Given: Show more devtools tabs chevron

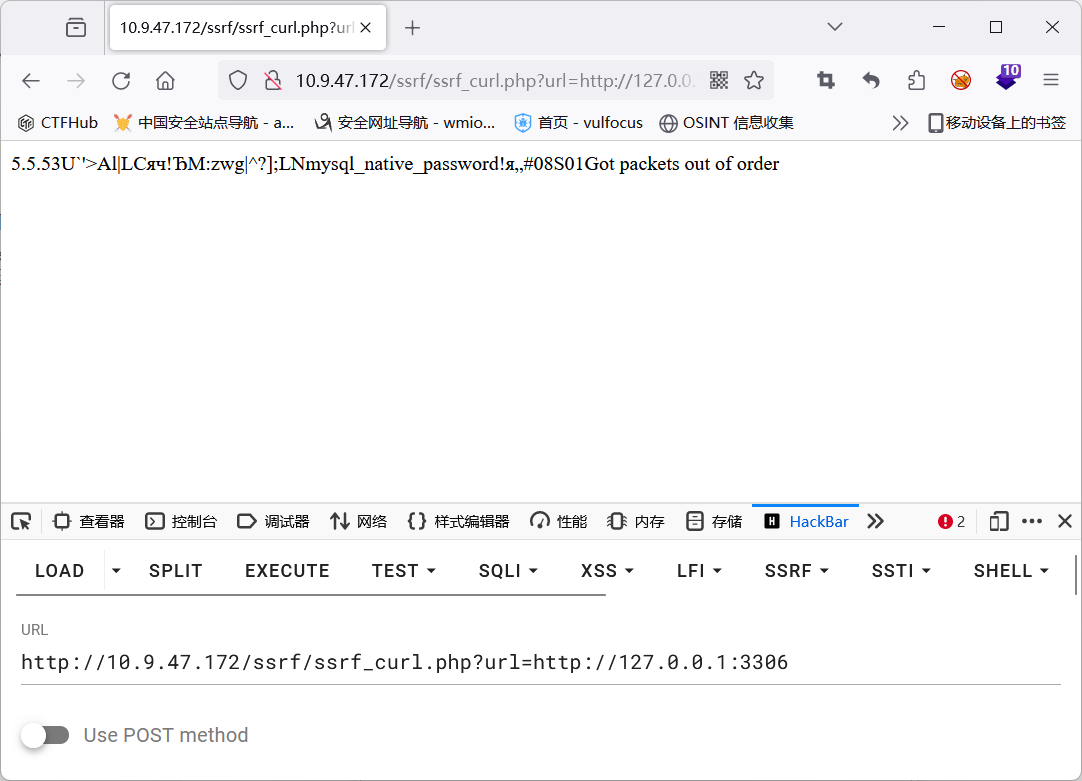Looking at the screenshot, I should coord(876,522).
